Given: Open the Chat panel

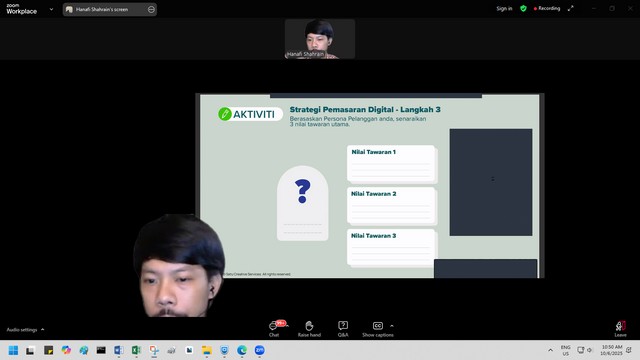Looking at the screenshot, I should click(x=274, y=329).
